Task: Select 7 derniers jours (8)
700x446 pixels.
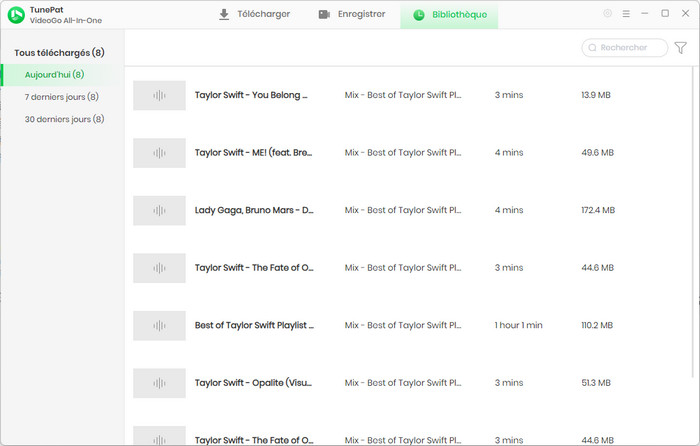Action: [x=62, y=97]
